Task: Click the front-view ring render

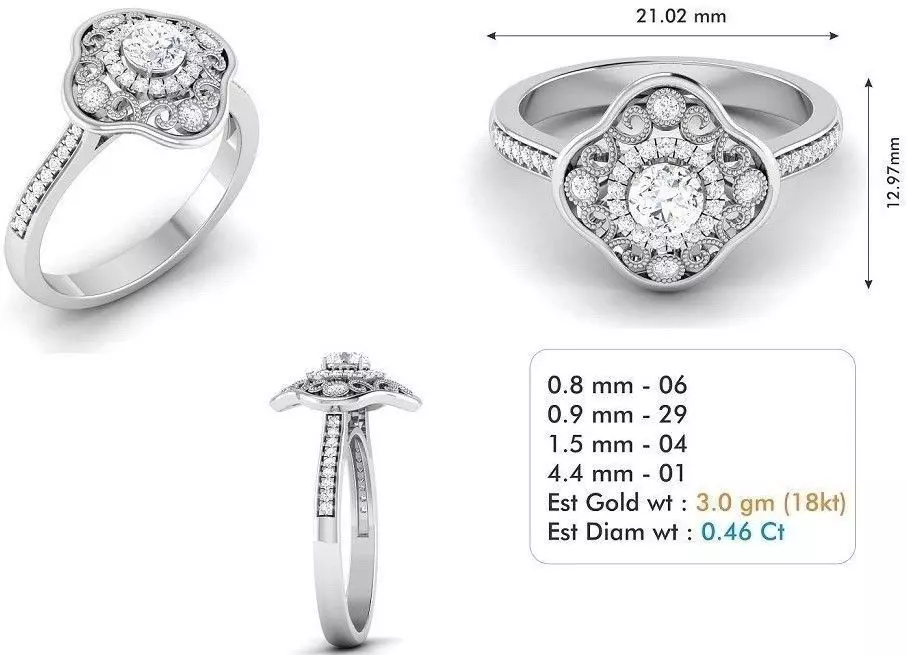Action: point(666,175)
